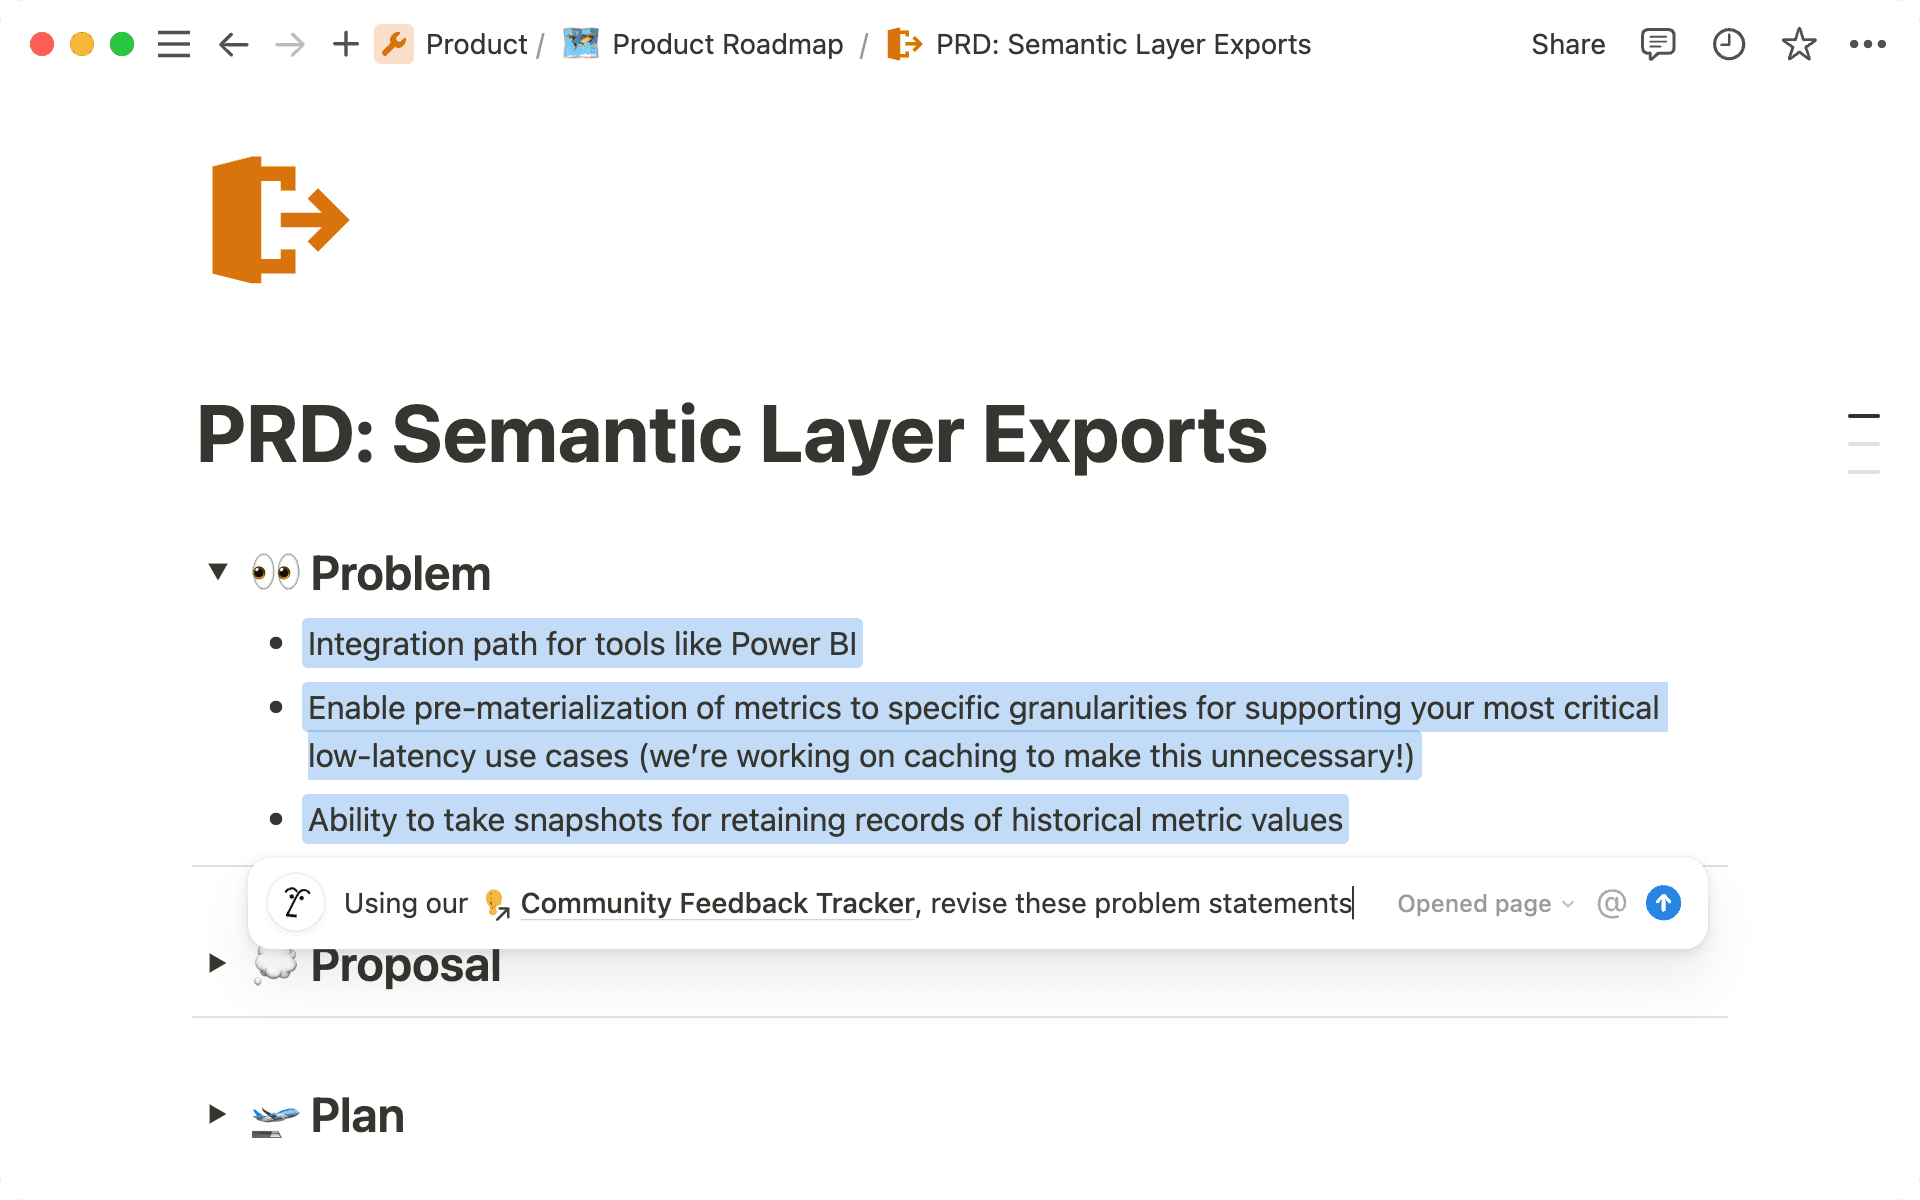Open the Community Feedback Tracker link
Screen dimensions: 1920x1200
point(716,903)
